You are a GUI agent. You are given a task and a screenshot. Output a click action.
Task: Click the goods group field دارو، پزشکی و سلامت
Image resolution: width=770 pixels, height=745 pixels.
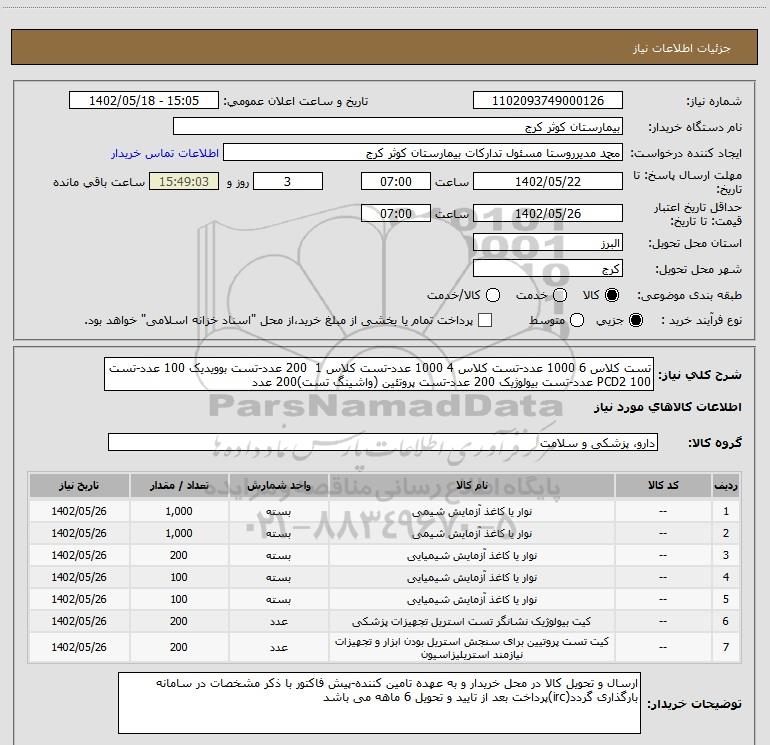click(x=383, y=442)
